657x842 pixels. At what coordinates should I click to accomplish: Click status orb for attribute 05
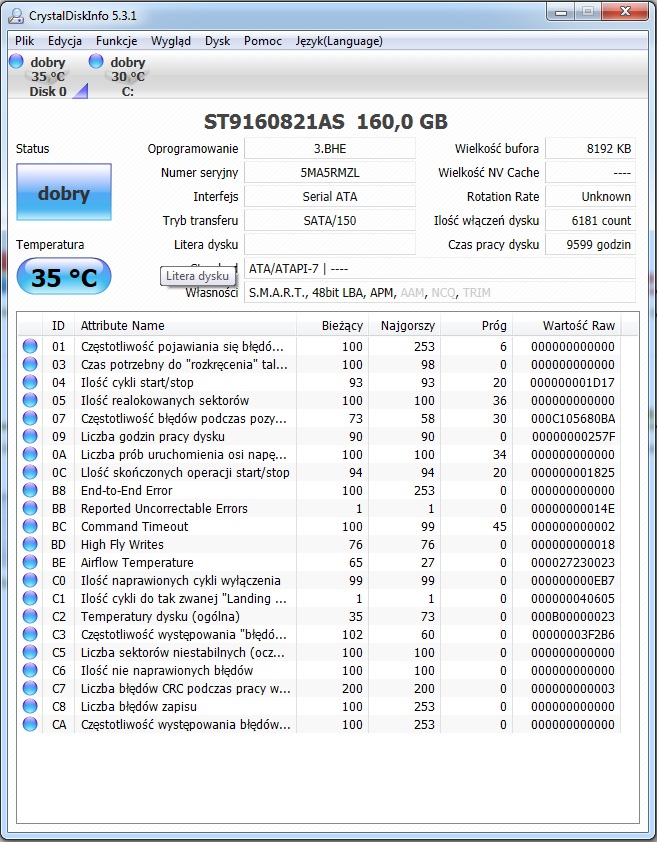(x=30, y=400)
